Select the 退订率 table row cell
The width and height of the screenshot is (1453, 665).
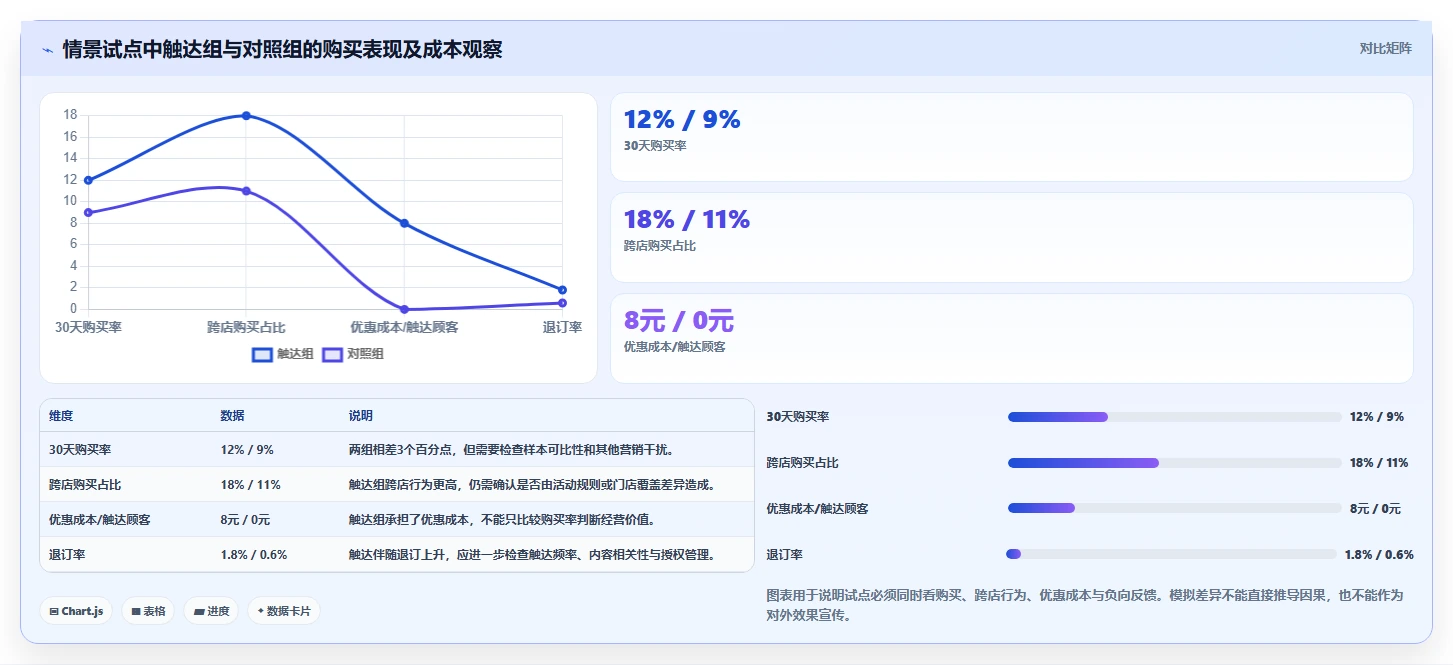(68, 555)
